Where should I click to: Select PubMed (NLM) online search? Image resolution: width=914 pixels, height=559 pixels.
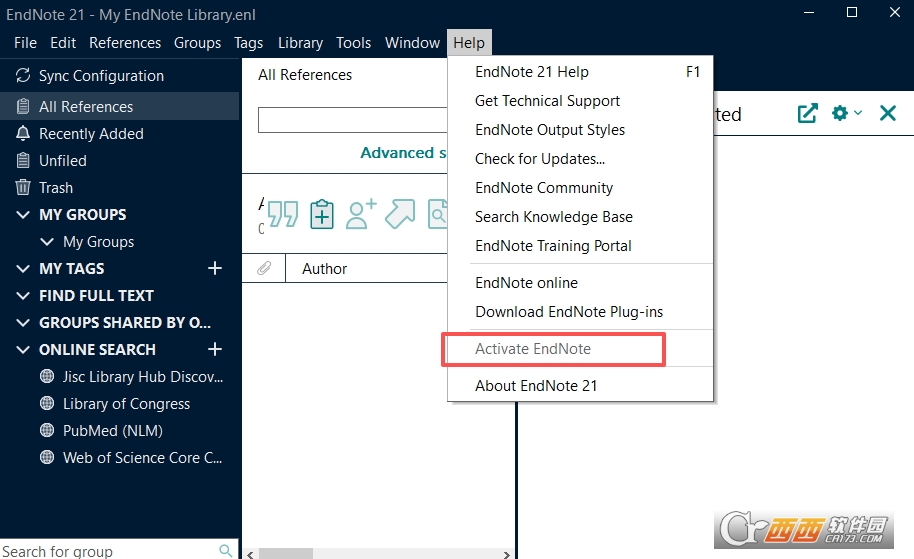click(x=113, y=431)
